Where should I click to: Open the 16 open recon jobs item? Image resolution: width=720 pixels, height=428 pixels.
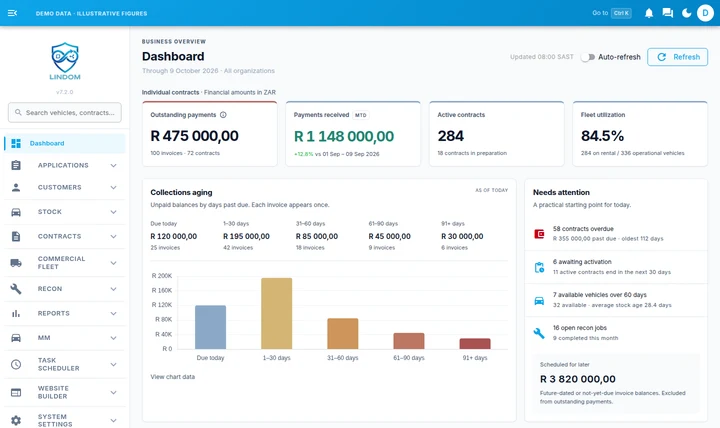[x=616, y=333]
